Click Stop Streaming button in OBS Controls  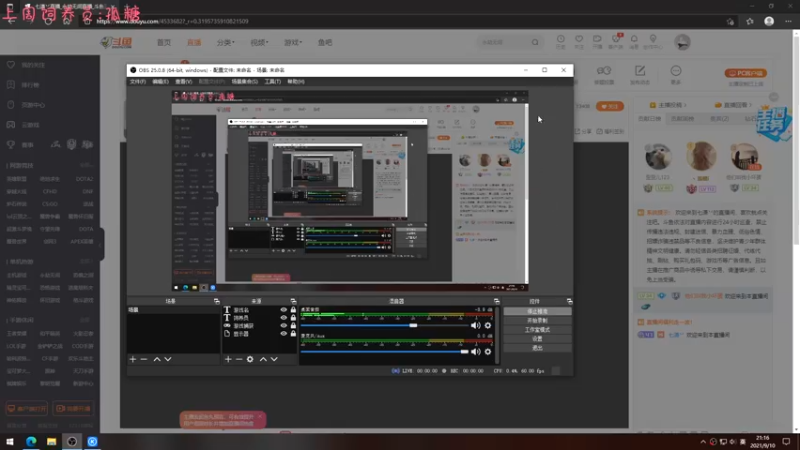(537, 311)
